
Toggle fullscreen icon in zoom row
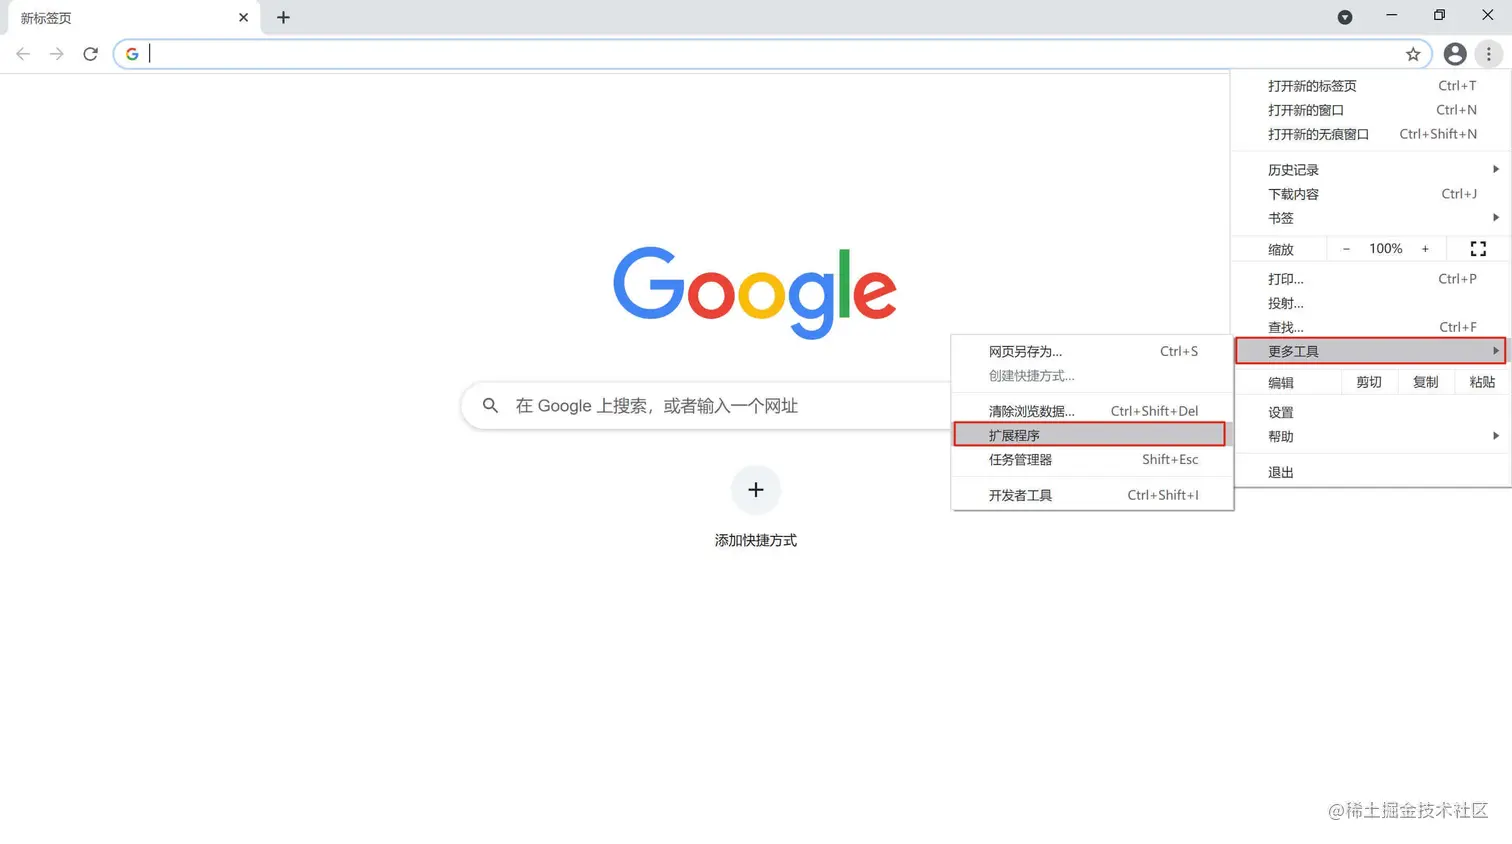(1478, 249)
